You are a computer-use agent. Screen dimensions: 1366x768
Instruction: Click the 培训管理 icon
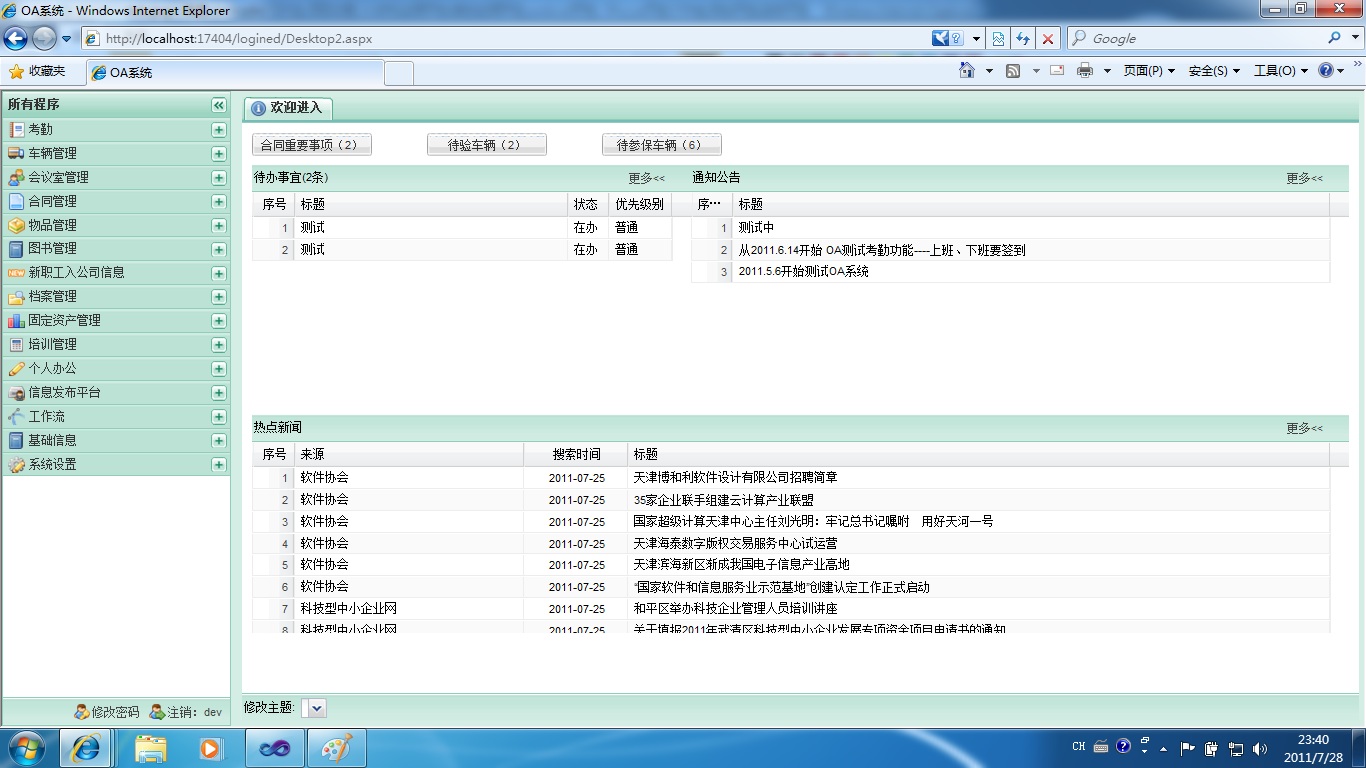click(16, 344)
